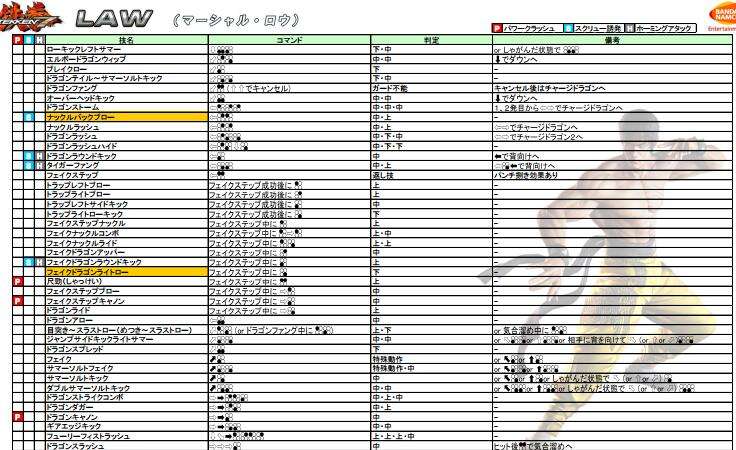Click the S badge beside ドラゴンラウンドキック
The height and width of the screenshot is (450, 736).
[29, 156]
